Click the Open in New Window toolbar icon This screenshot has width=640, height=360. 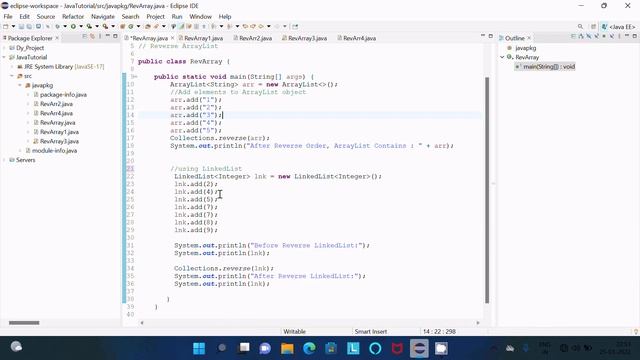point(295,27)
